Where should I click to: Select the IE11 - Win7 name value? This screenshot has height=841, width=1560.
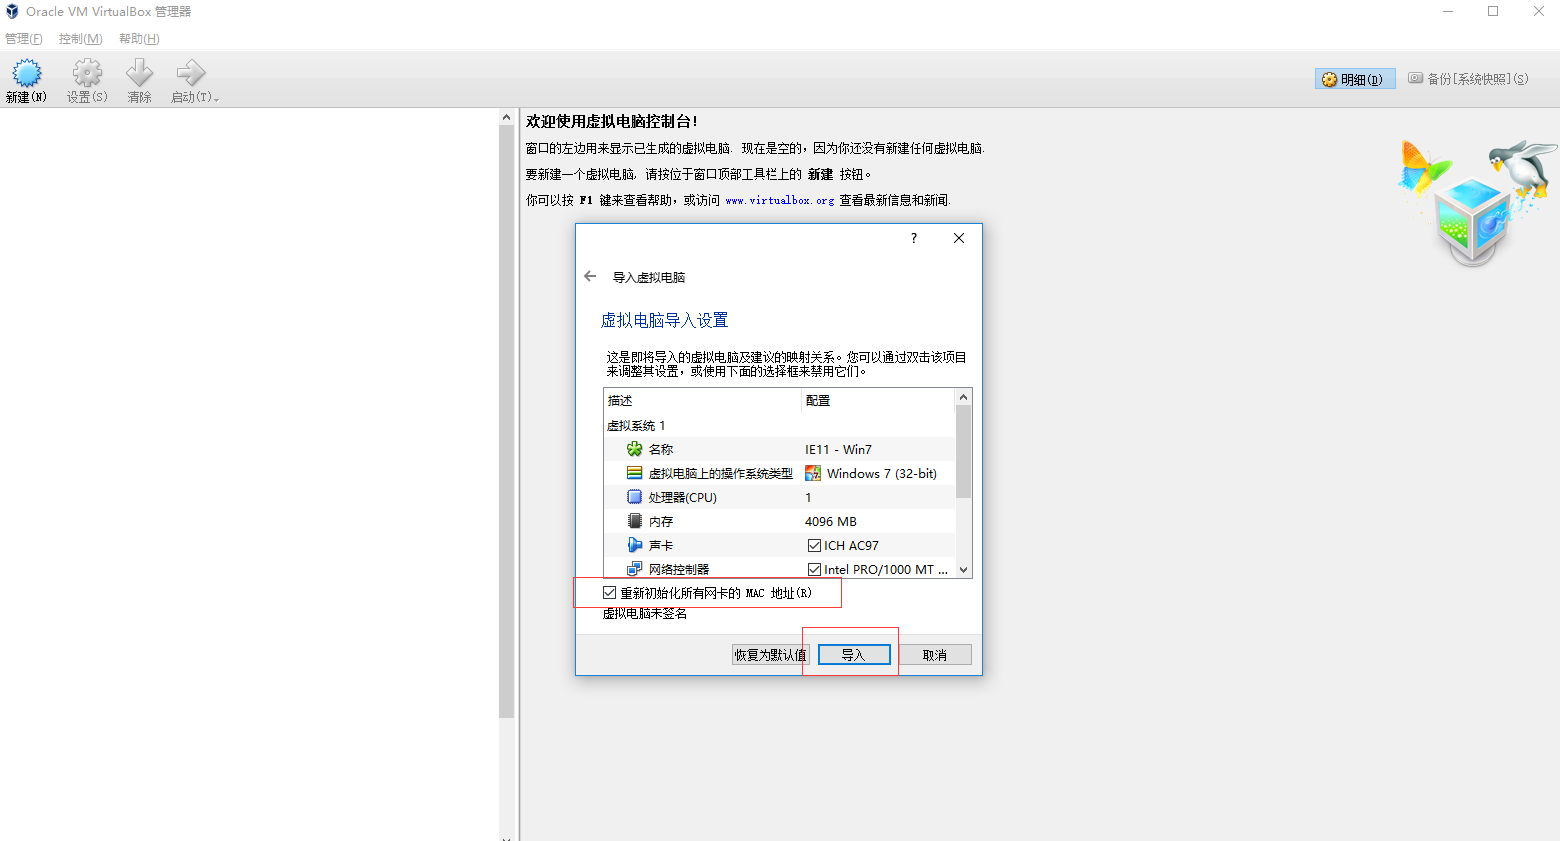pyautogui.click(x=838, y=449)
